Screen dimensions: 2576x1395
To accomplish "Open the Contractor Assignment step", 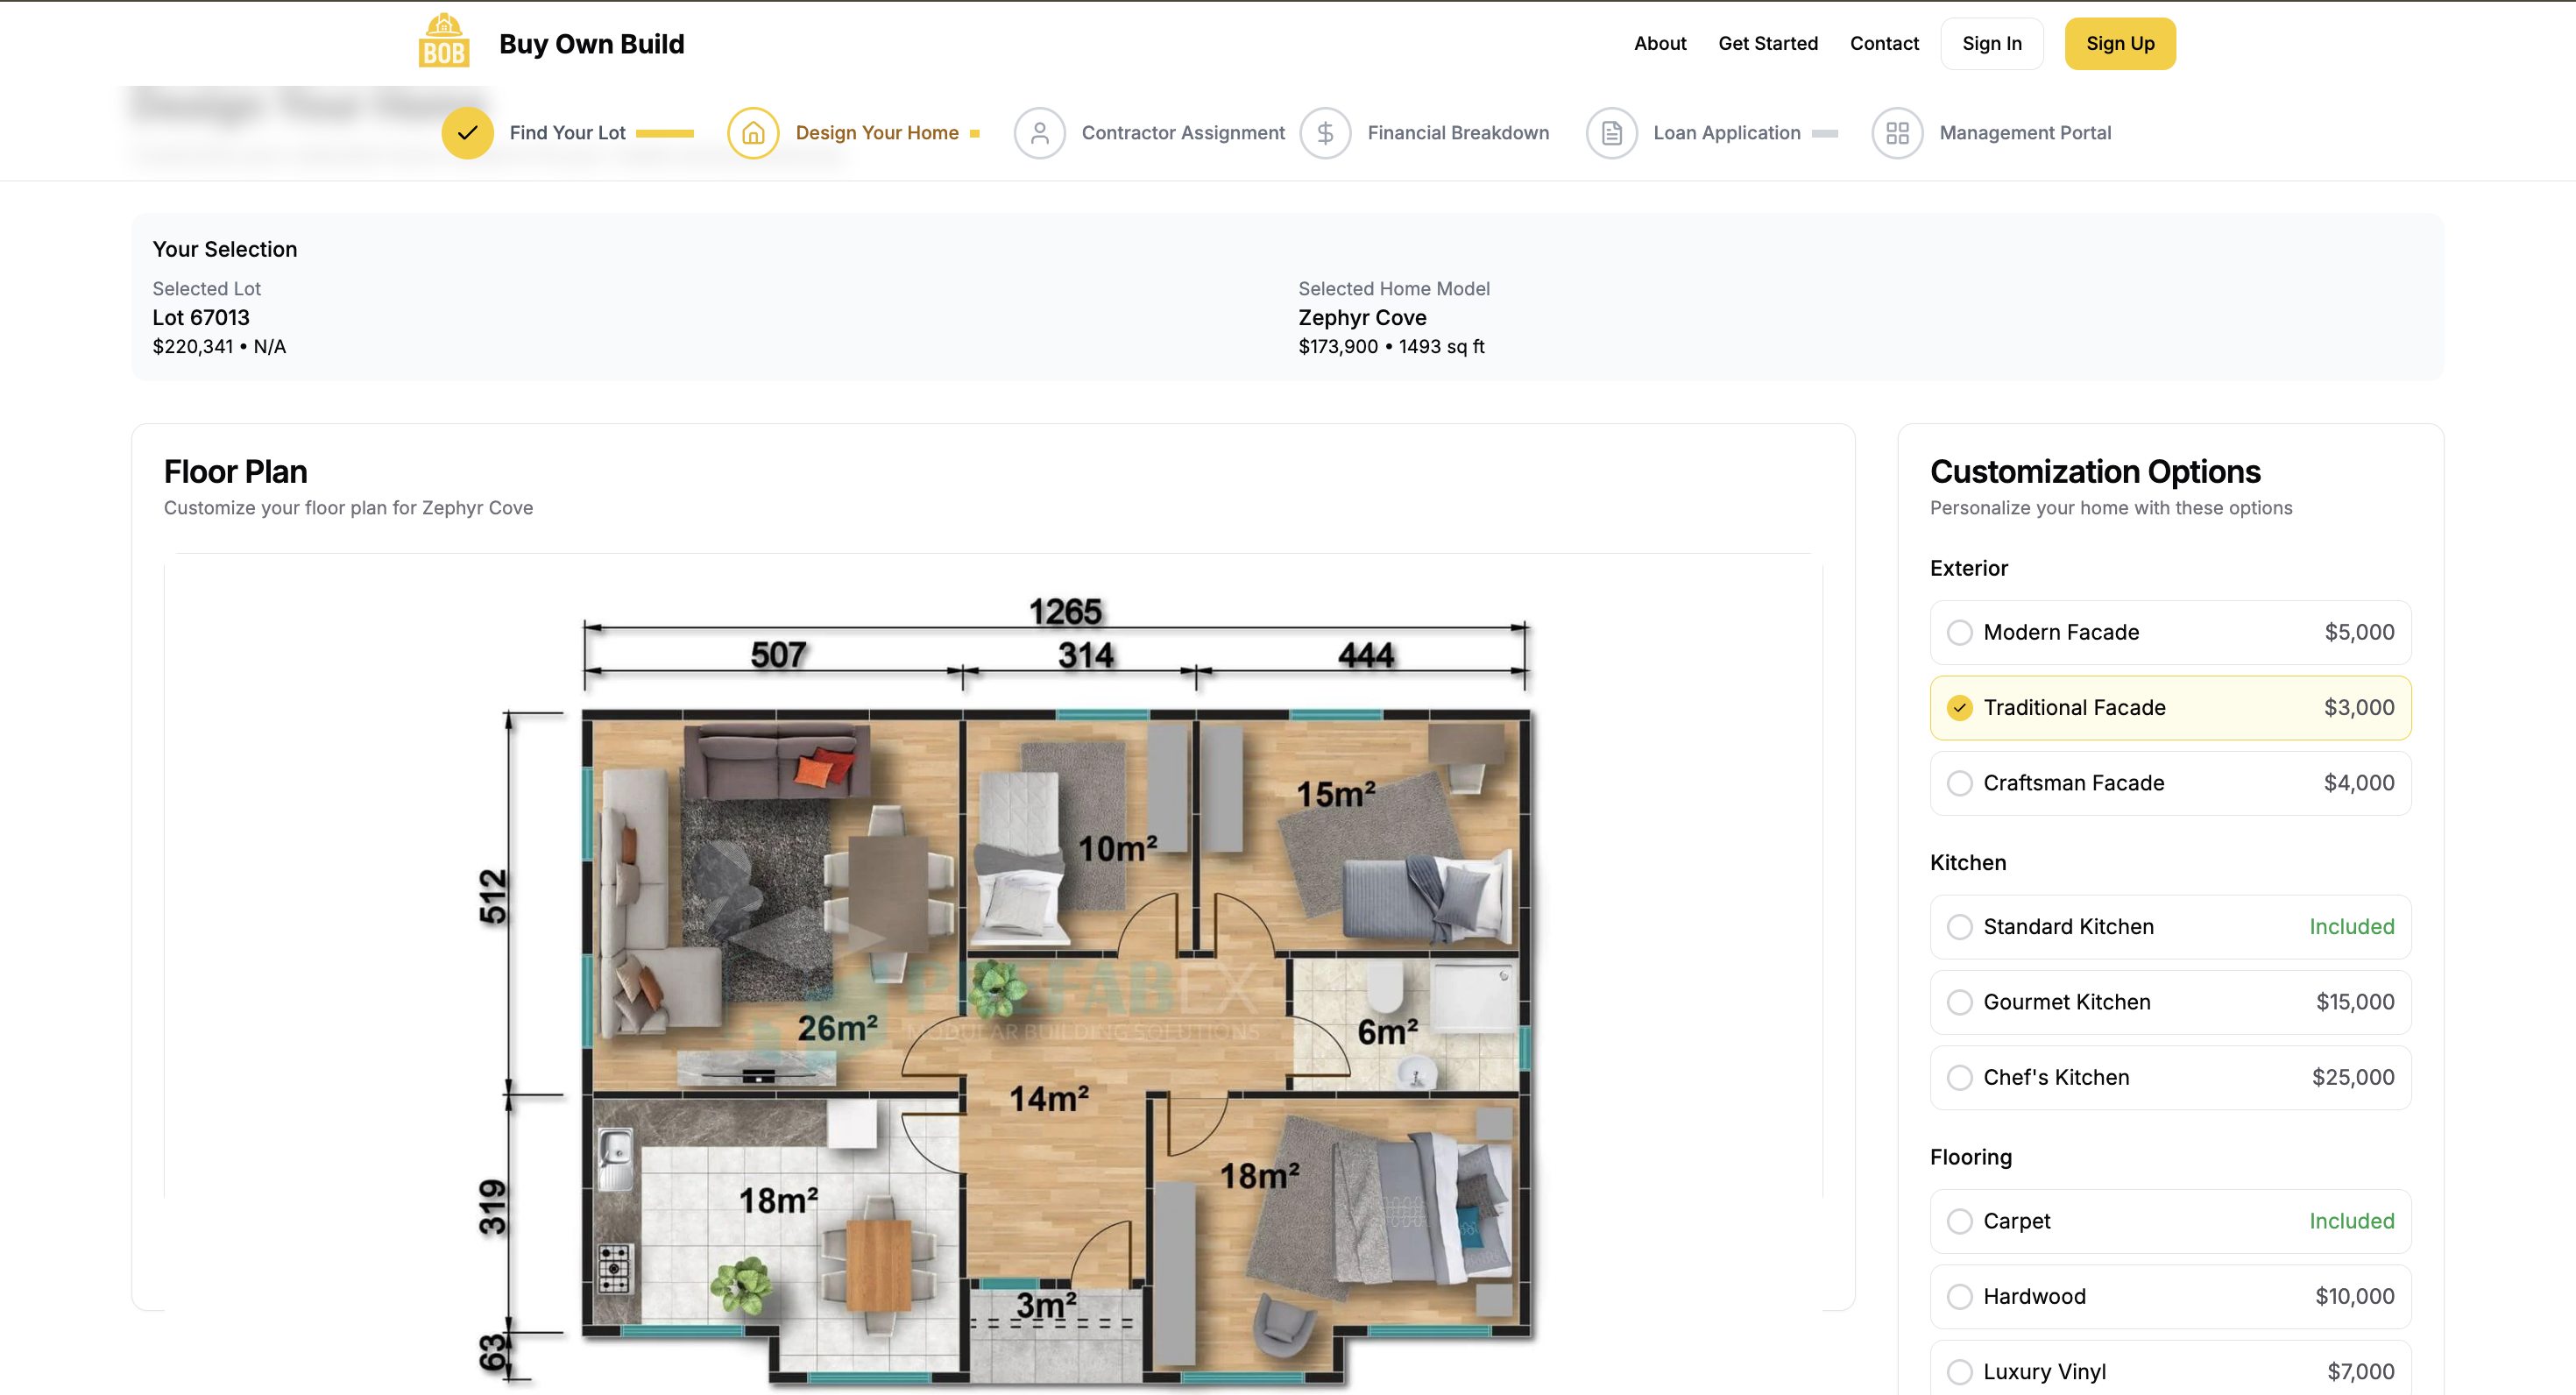I will tap(1183, 133).
